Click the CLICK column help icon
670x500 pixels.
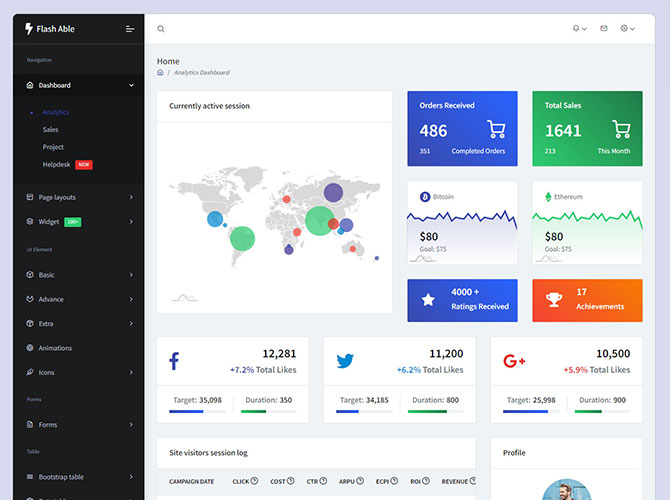(254, 481)
